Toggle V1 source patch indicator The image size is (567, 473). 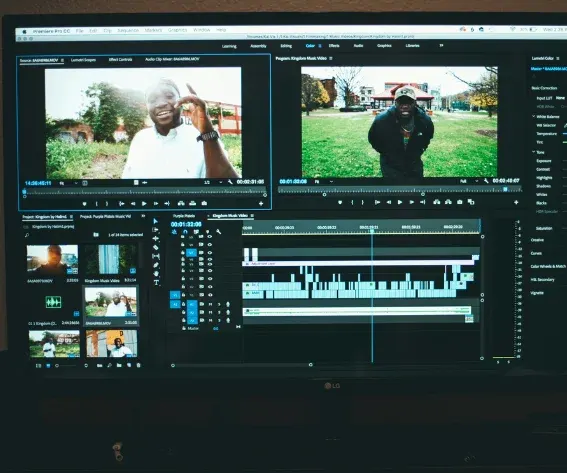click(x=175, y=295)
